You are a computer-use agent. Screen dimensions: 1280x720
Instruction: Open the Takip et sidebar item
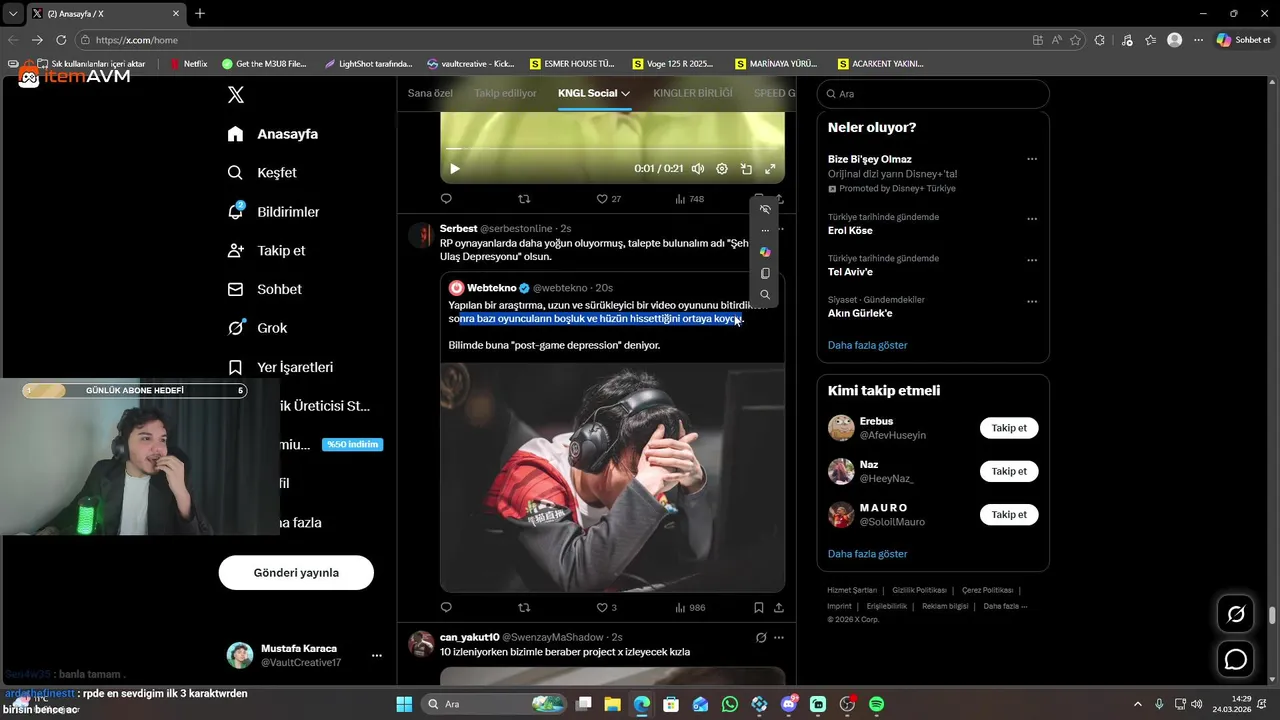(x=266, y=251)
